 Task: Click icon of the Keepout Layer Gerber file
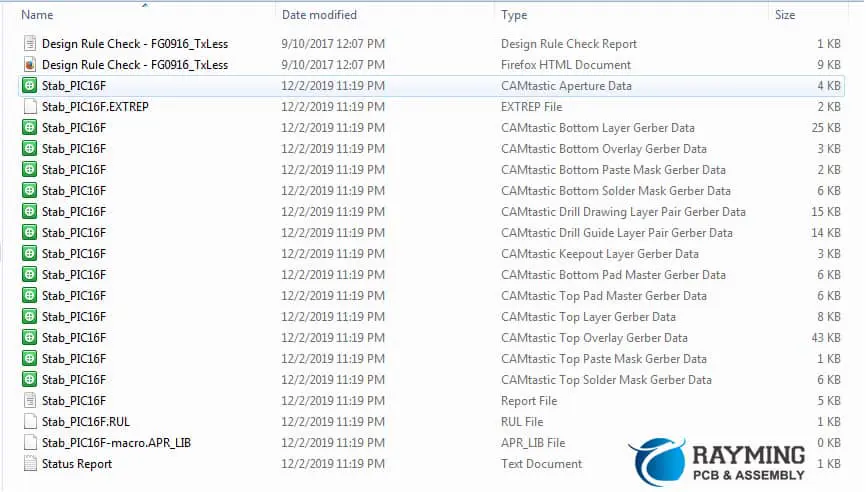(30, 254)
